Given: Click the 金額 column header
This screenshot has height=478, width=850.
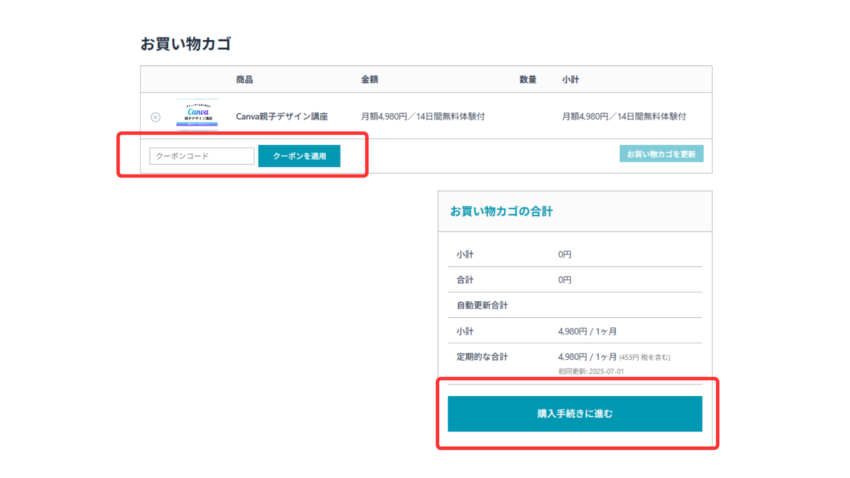Looking at the screenshot, I should (x=370, y=79).
